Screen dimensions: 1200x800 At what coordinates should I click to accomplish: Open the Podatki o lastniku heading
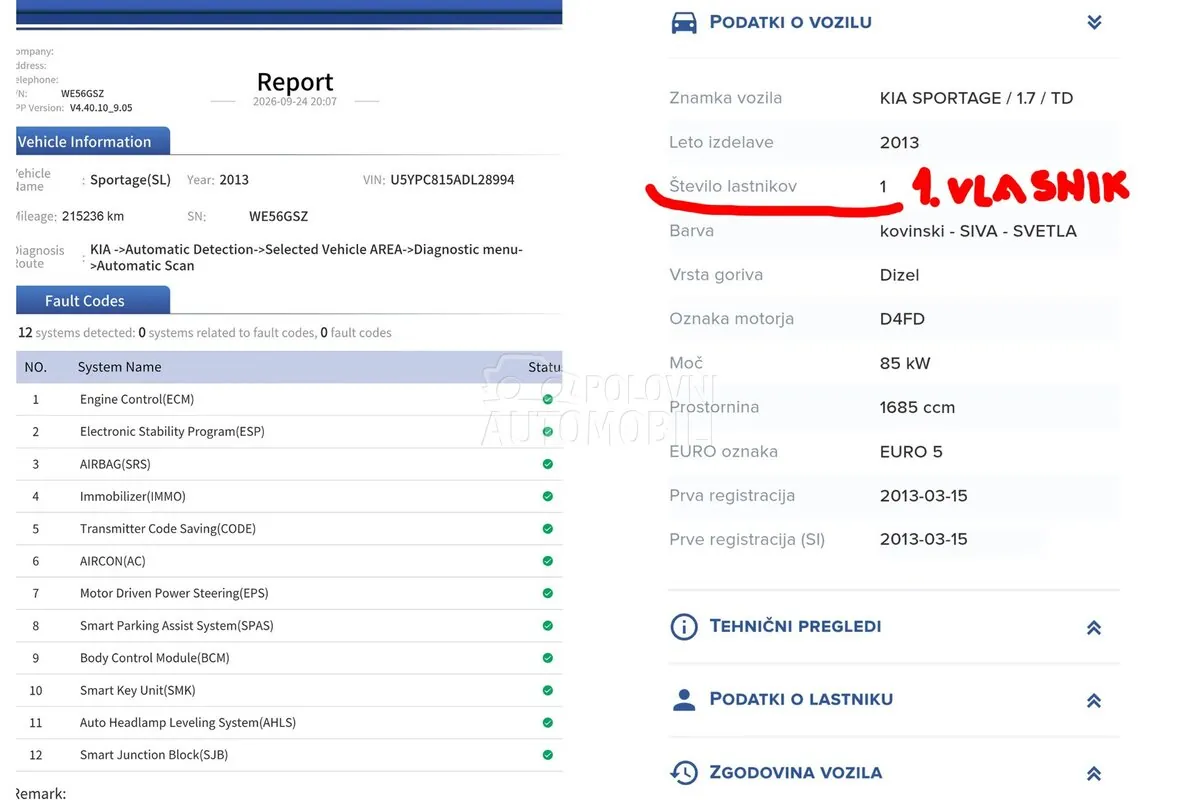[801, 699]
